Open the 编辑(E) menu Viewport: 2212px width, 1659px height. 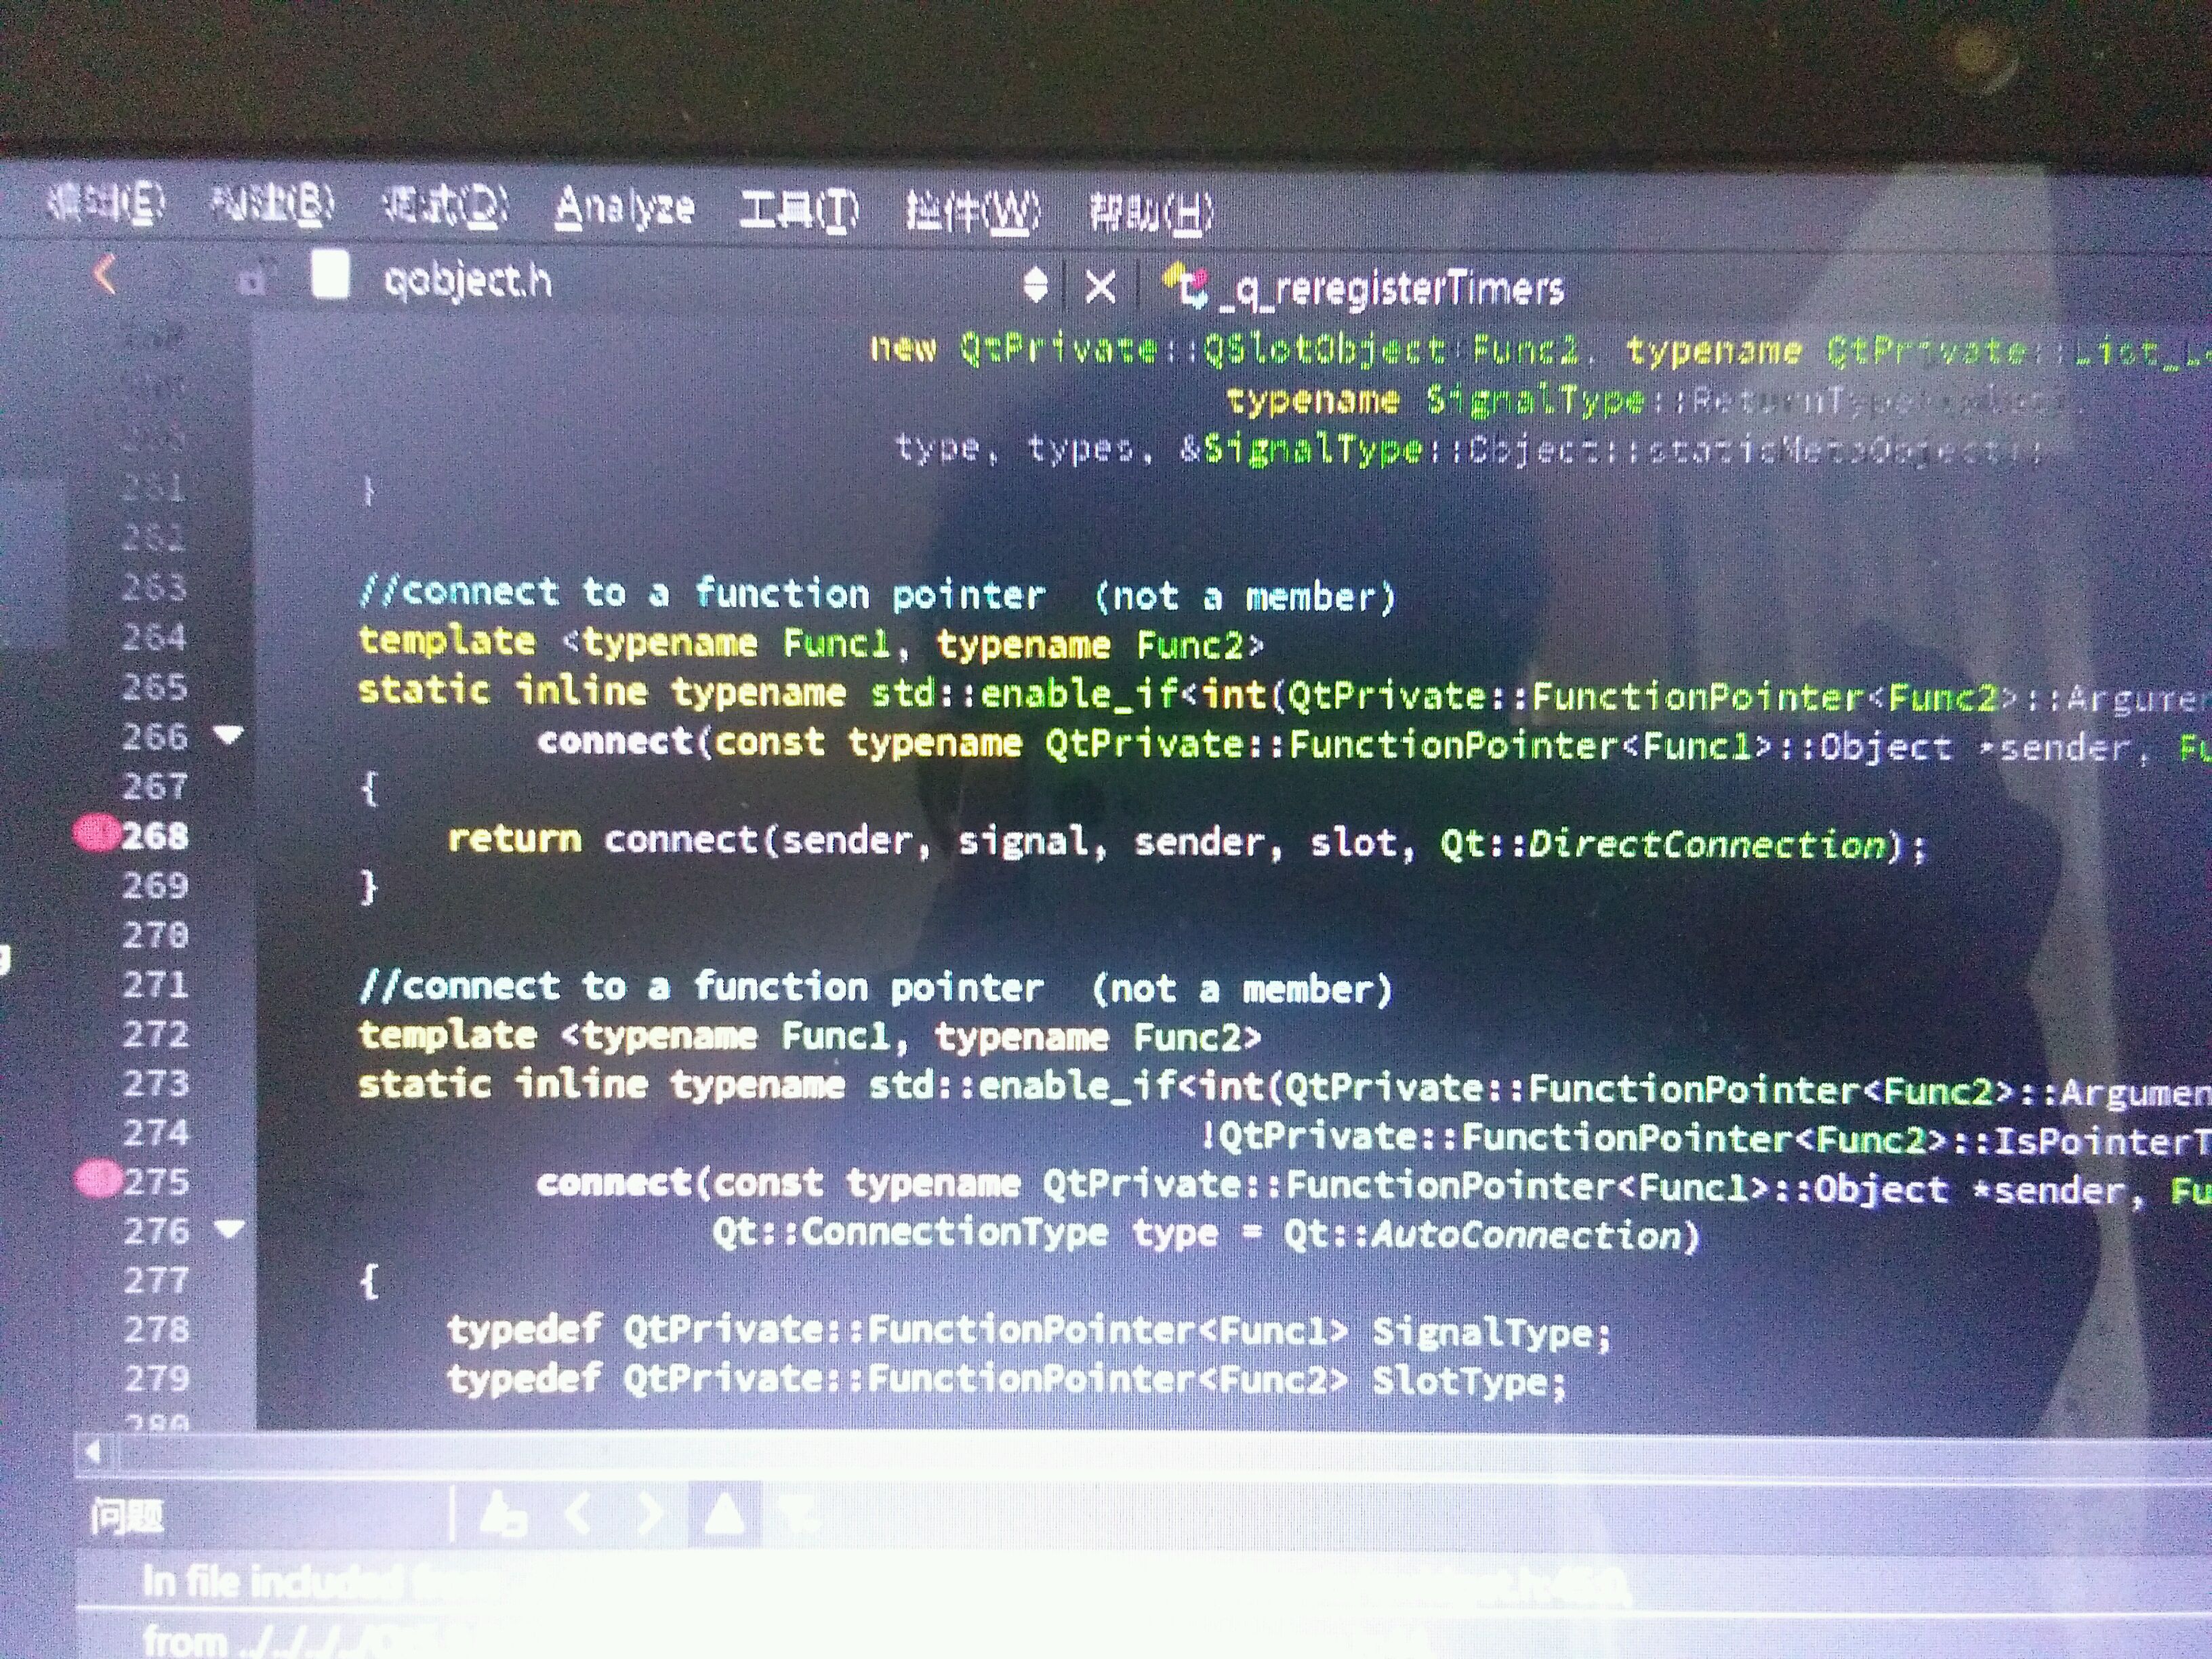pyautogui.click(x=106, y=203)
